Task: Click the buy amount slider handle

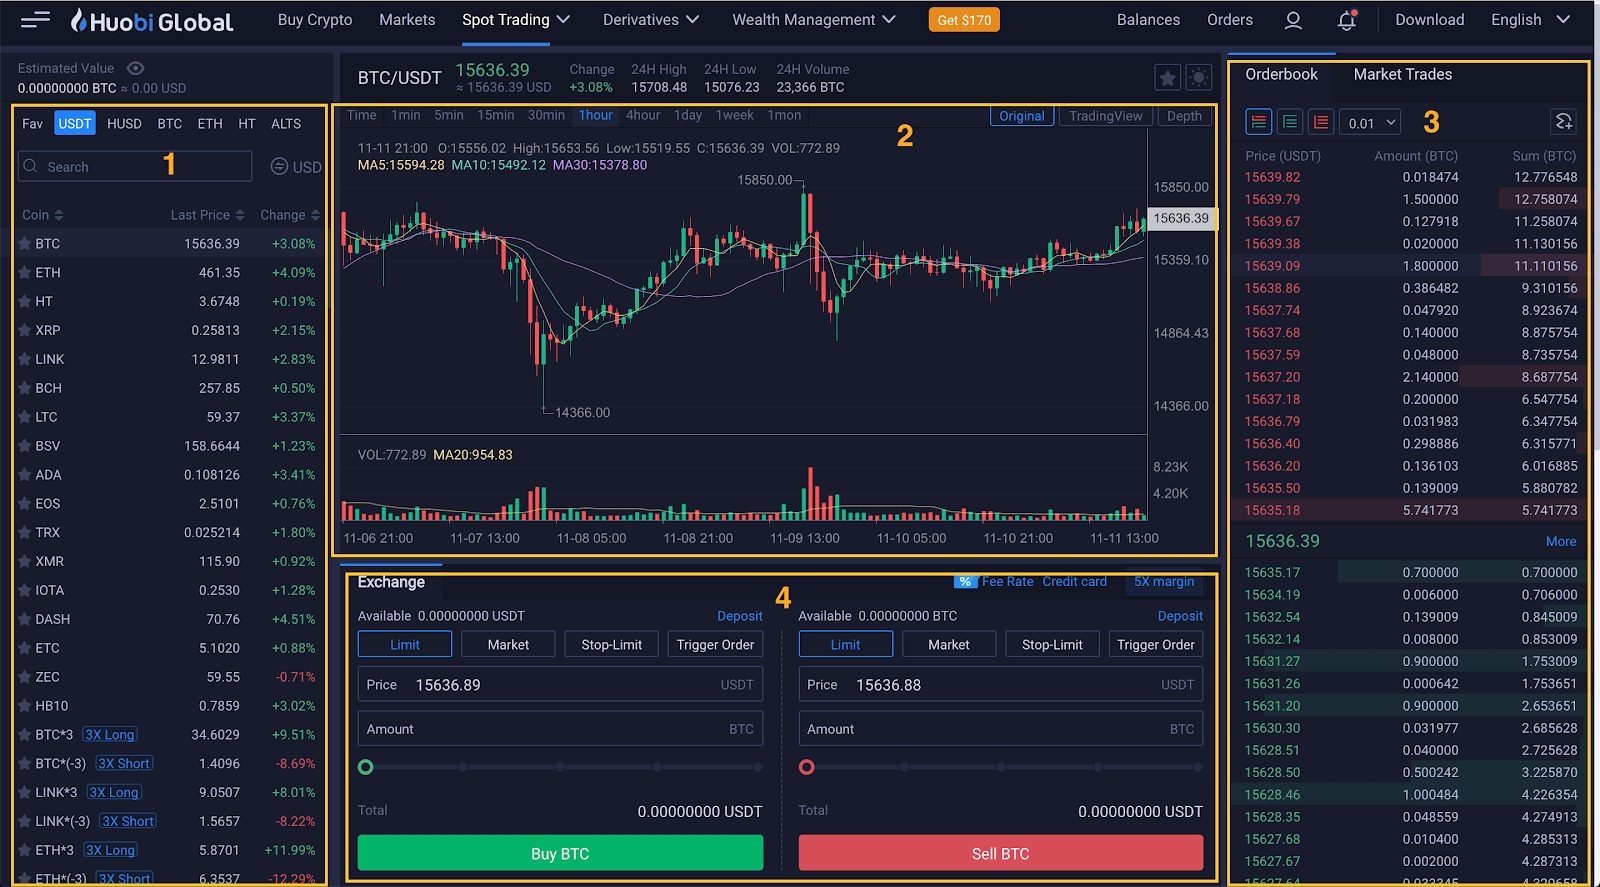Action: [x=366, y=767]
